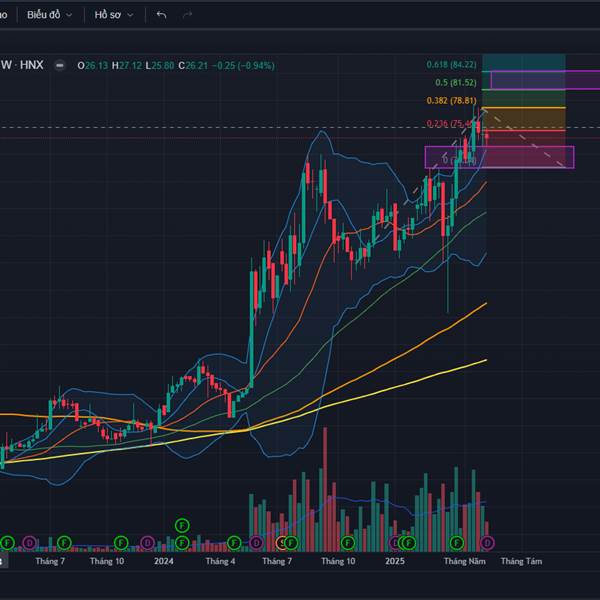
Task: Click the red Fibonacci 0.236 level label
Action: (x=450, y=124)
